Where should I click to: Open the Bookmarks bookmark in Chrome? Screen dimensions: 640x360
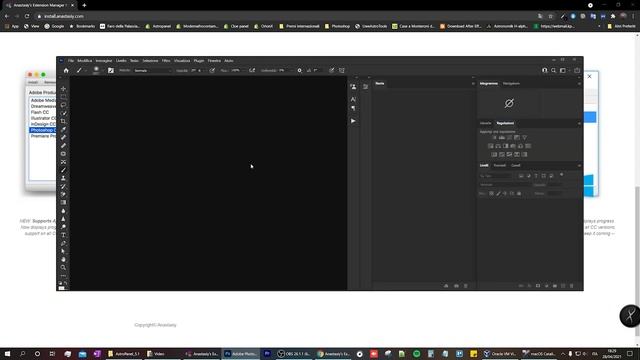(x=82, y=26)
